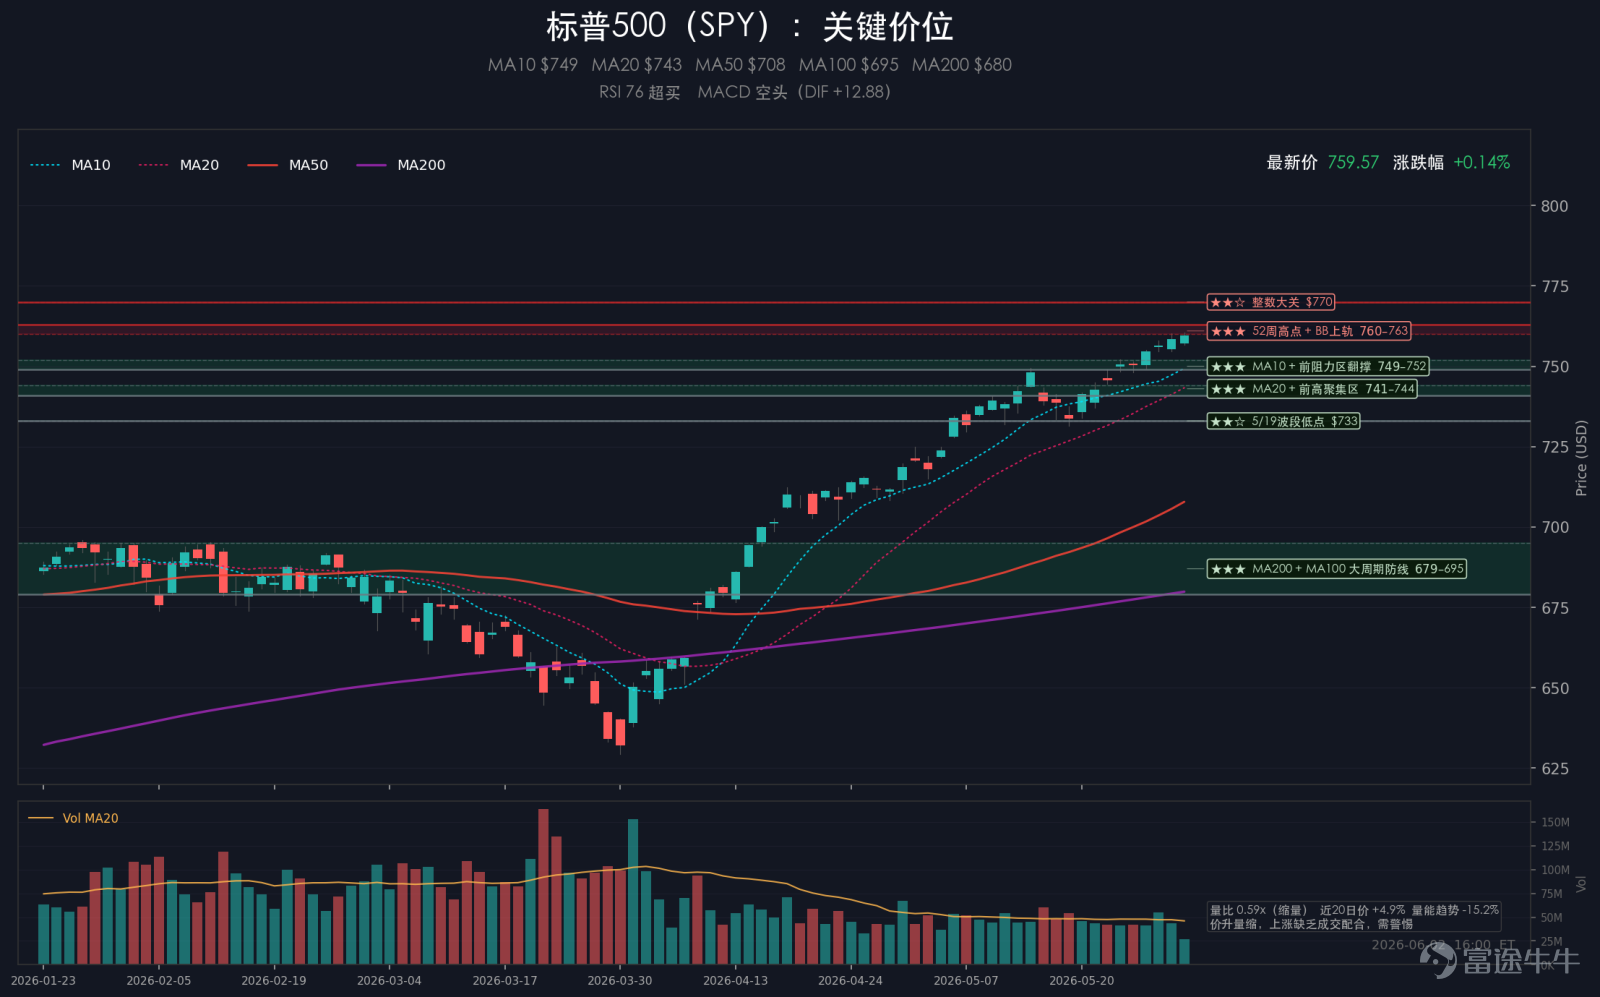
Task: Select the MA200 $680 subtitle value
Action: (x=962, y=65)
